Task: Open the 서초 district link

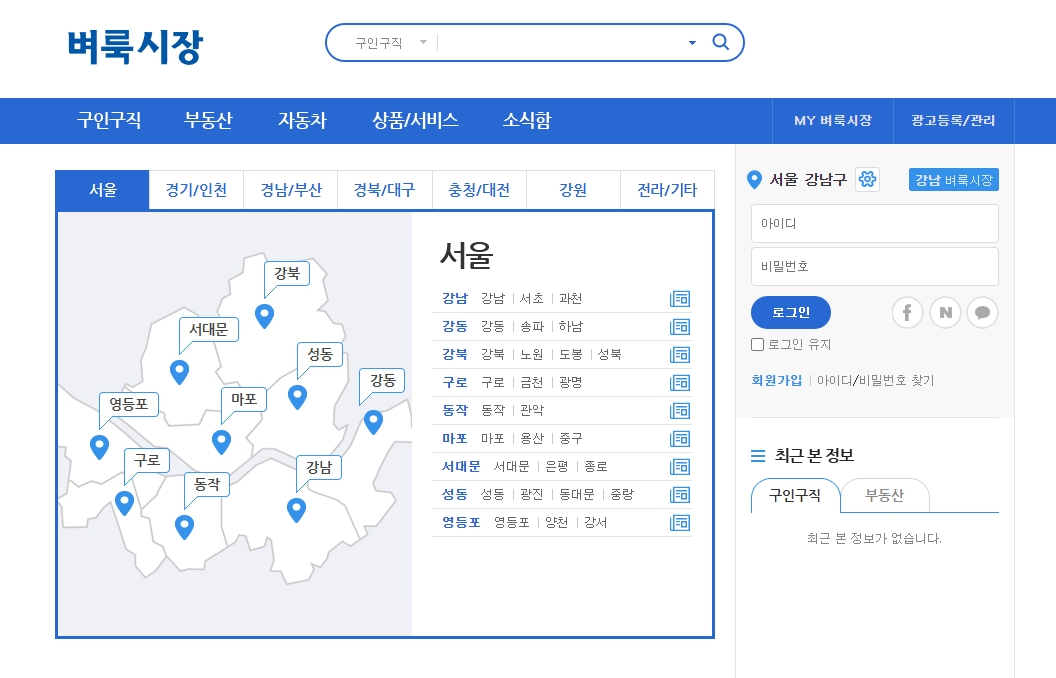Action: pyautogui.click(x=531, y=298)
